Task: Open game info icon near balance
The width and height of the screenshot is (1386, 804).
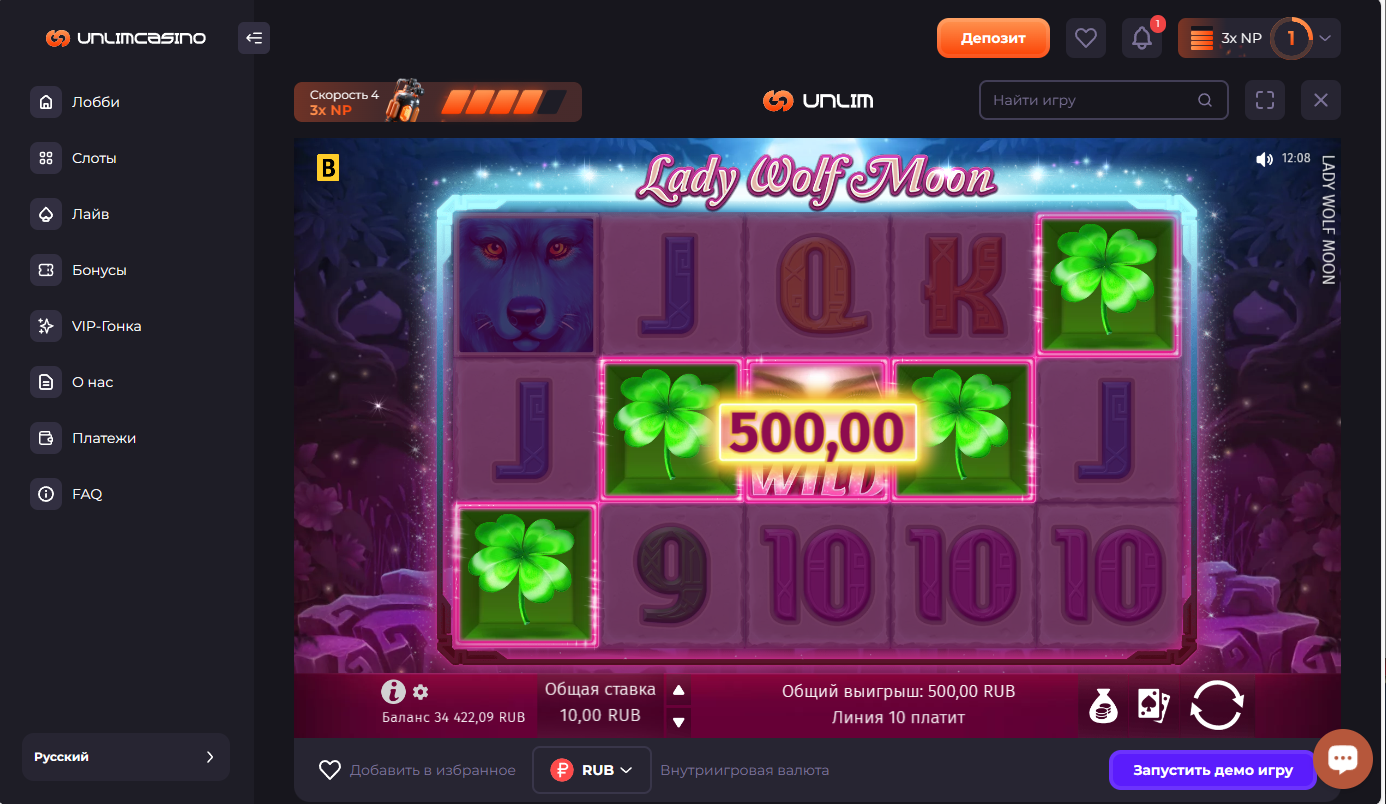Action: coord(394,692)
